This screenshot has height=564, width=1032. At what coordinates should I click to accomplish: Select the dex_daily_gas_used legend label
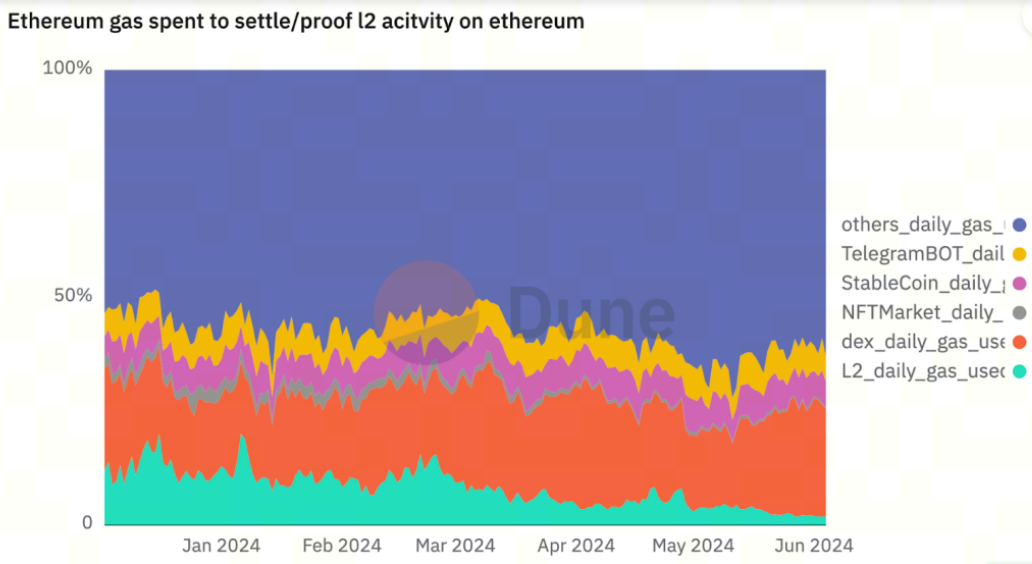click(x=923, y=342)
